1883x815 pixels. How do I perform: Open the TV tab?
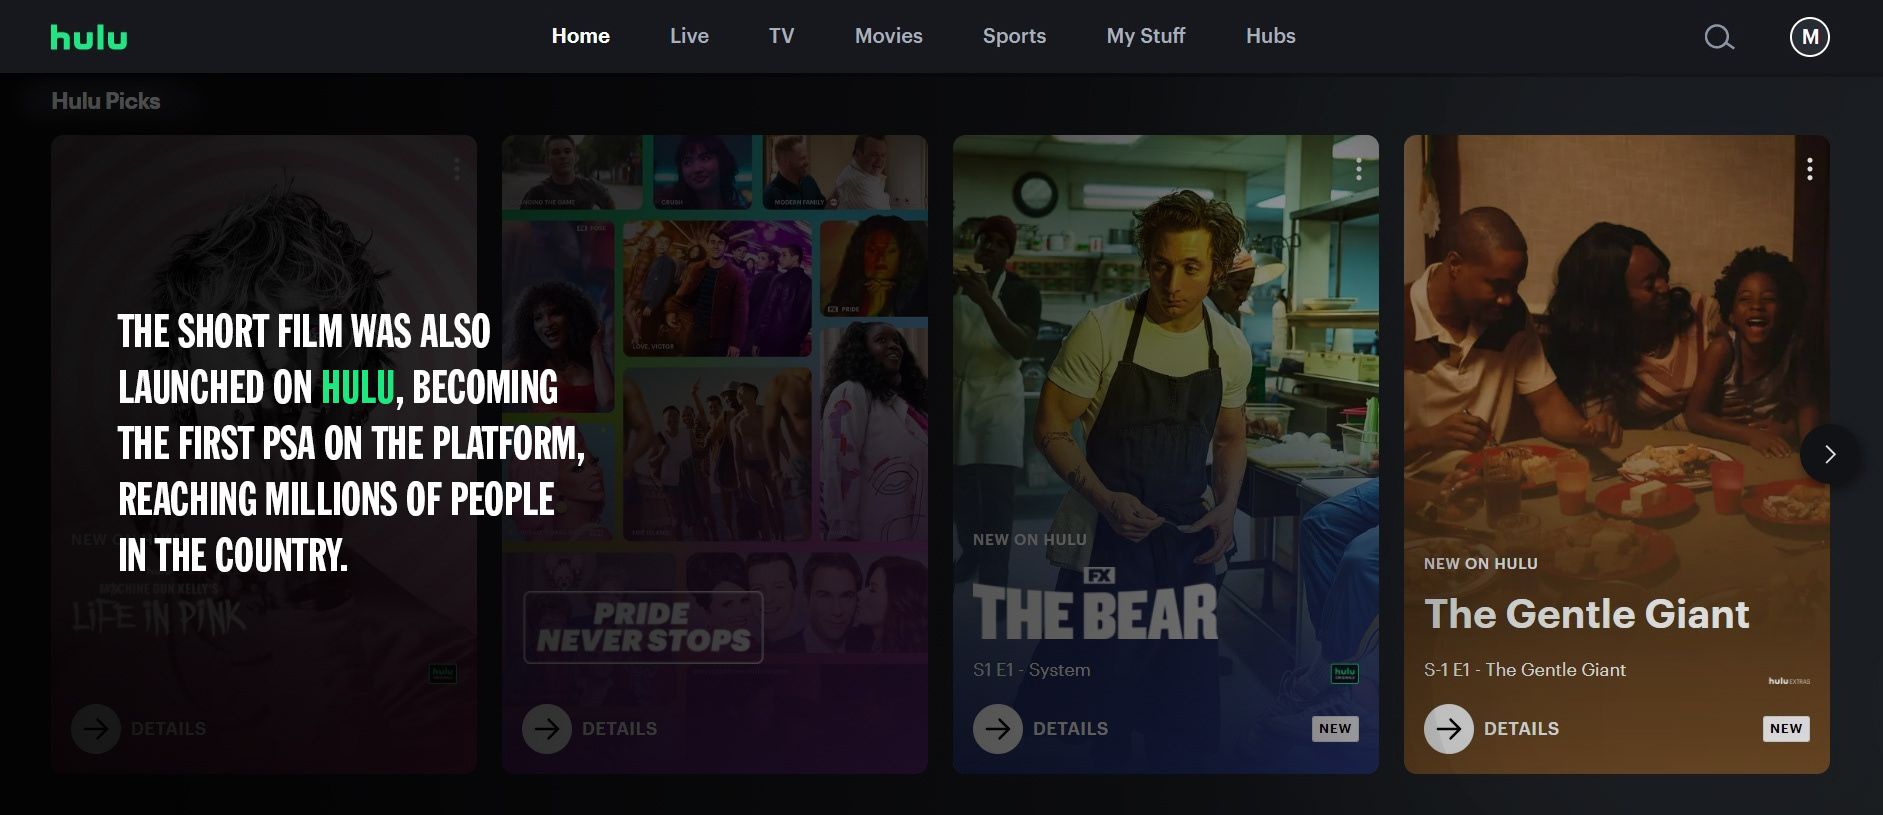(781, 36)
